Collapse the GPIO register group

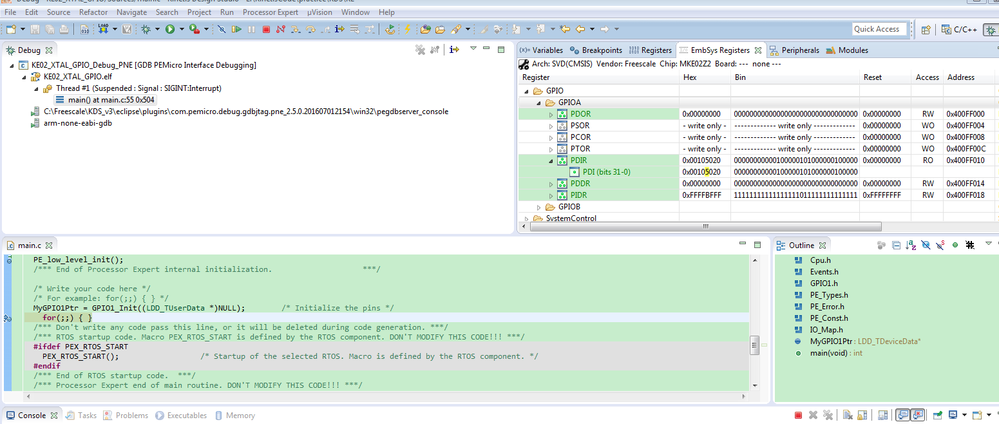click(527, 91)
